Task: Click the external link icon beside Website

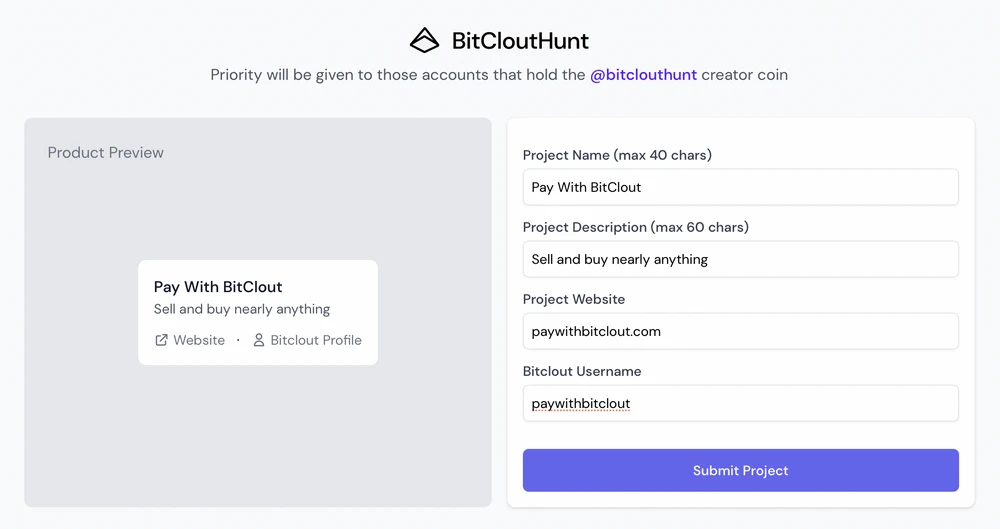Action: [x=161, y=340]
